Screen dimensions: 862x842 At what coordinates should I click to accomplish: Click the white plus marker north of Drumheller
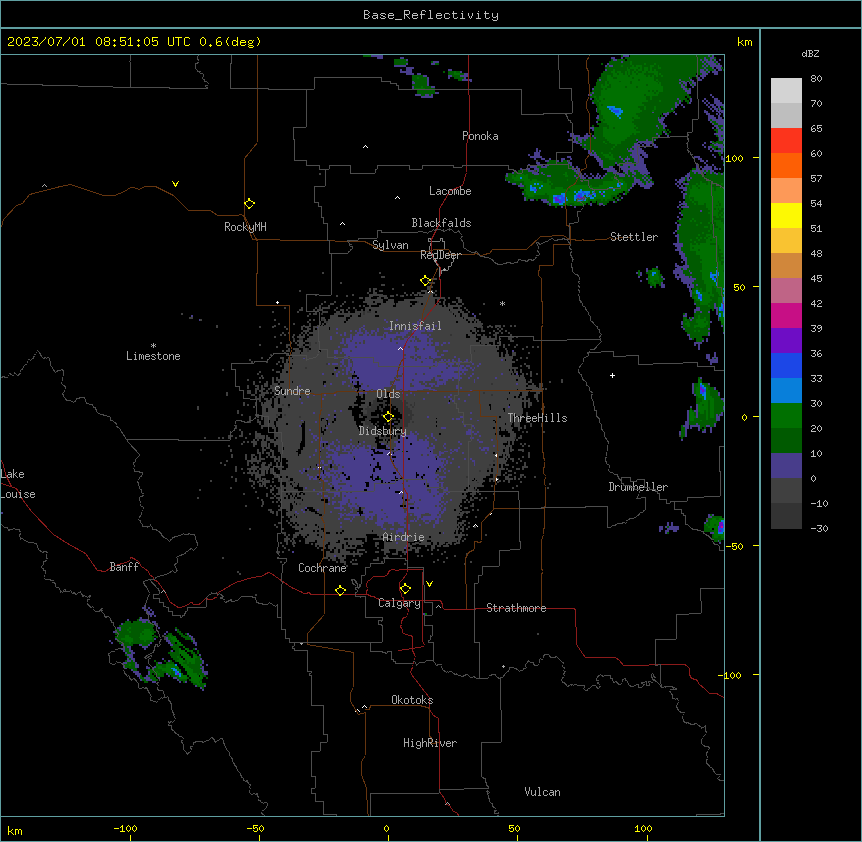tap(612, 375)
